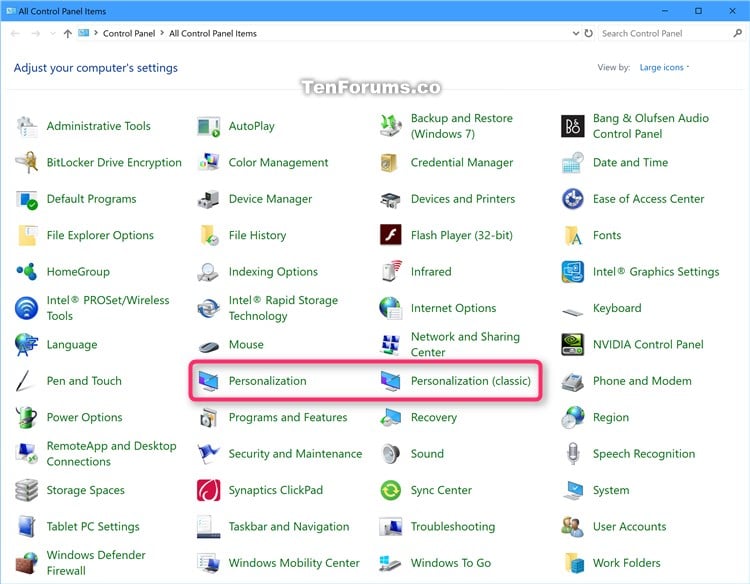Go forward with the Forward arrow
750x584 pixels.
tap(35, 33)
